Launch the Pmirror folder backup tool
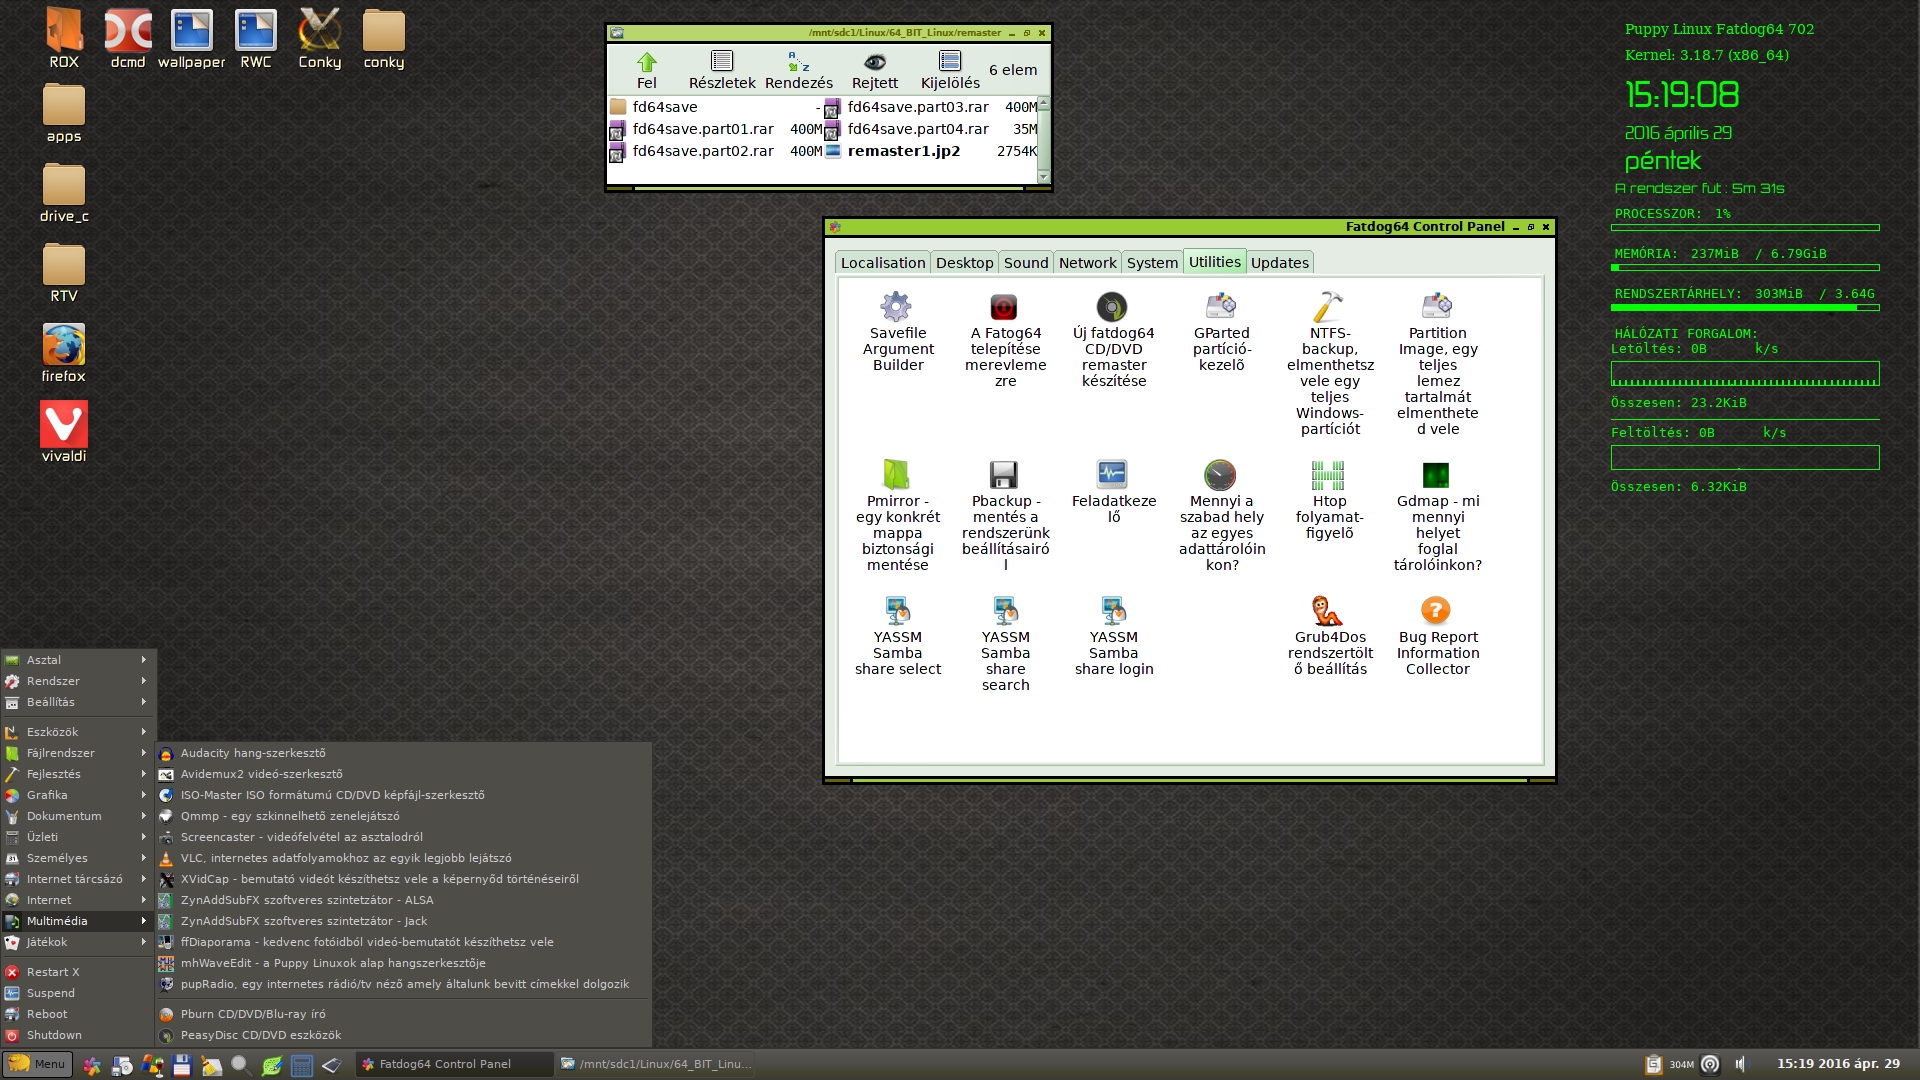 (897, 516)
